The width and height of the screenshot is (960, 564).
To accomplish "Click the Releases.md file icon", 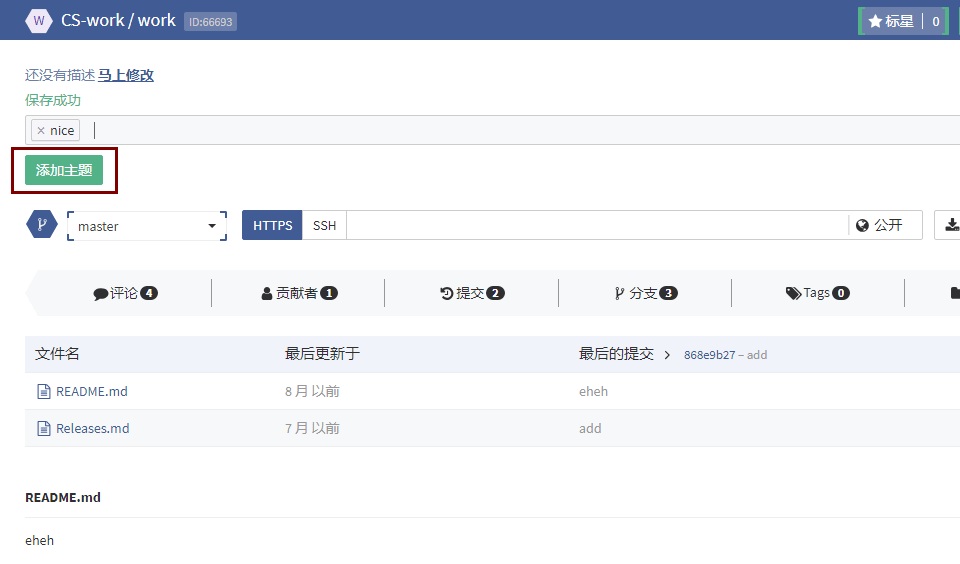I will pos(43,429).
